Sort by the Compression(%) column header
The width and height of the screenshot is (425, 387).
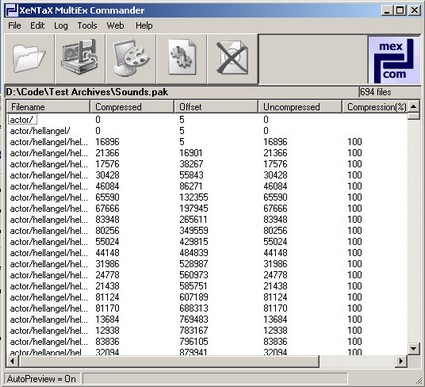point(374,107)
